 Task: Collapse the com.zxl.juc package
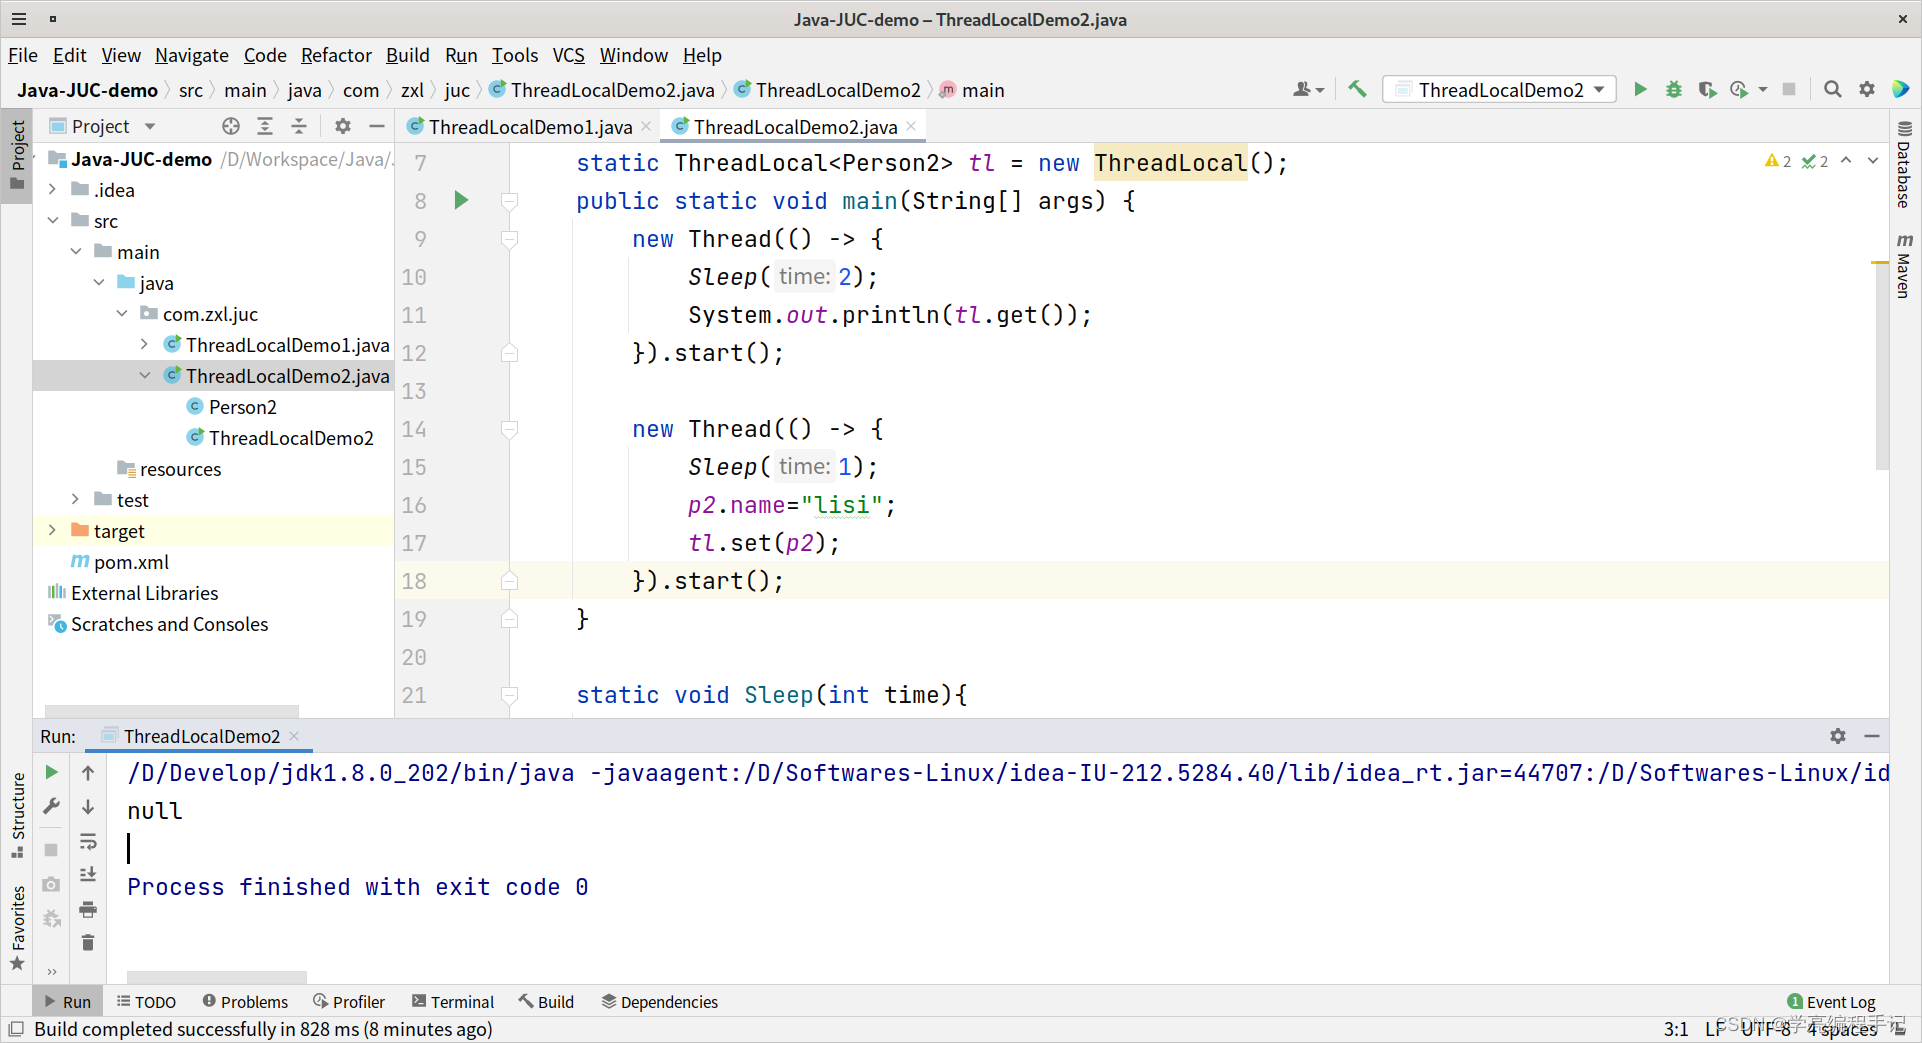(122, 313)
